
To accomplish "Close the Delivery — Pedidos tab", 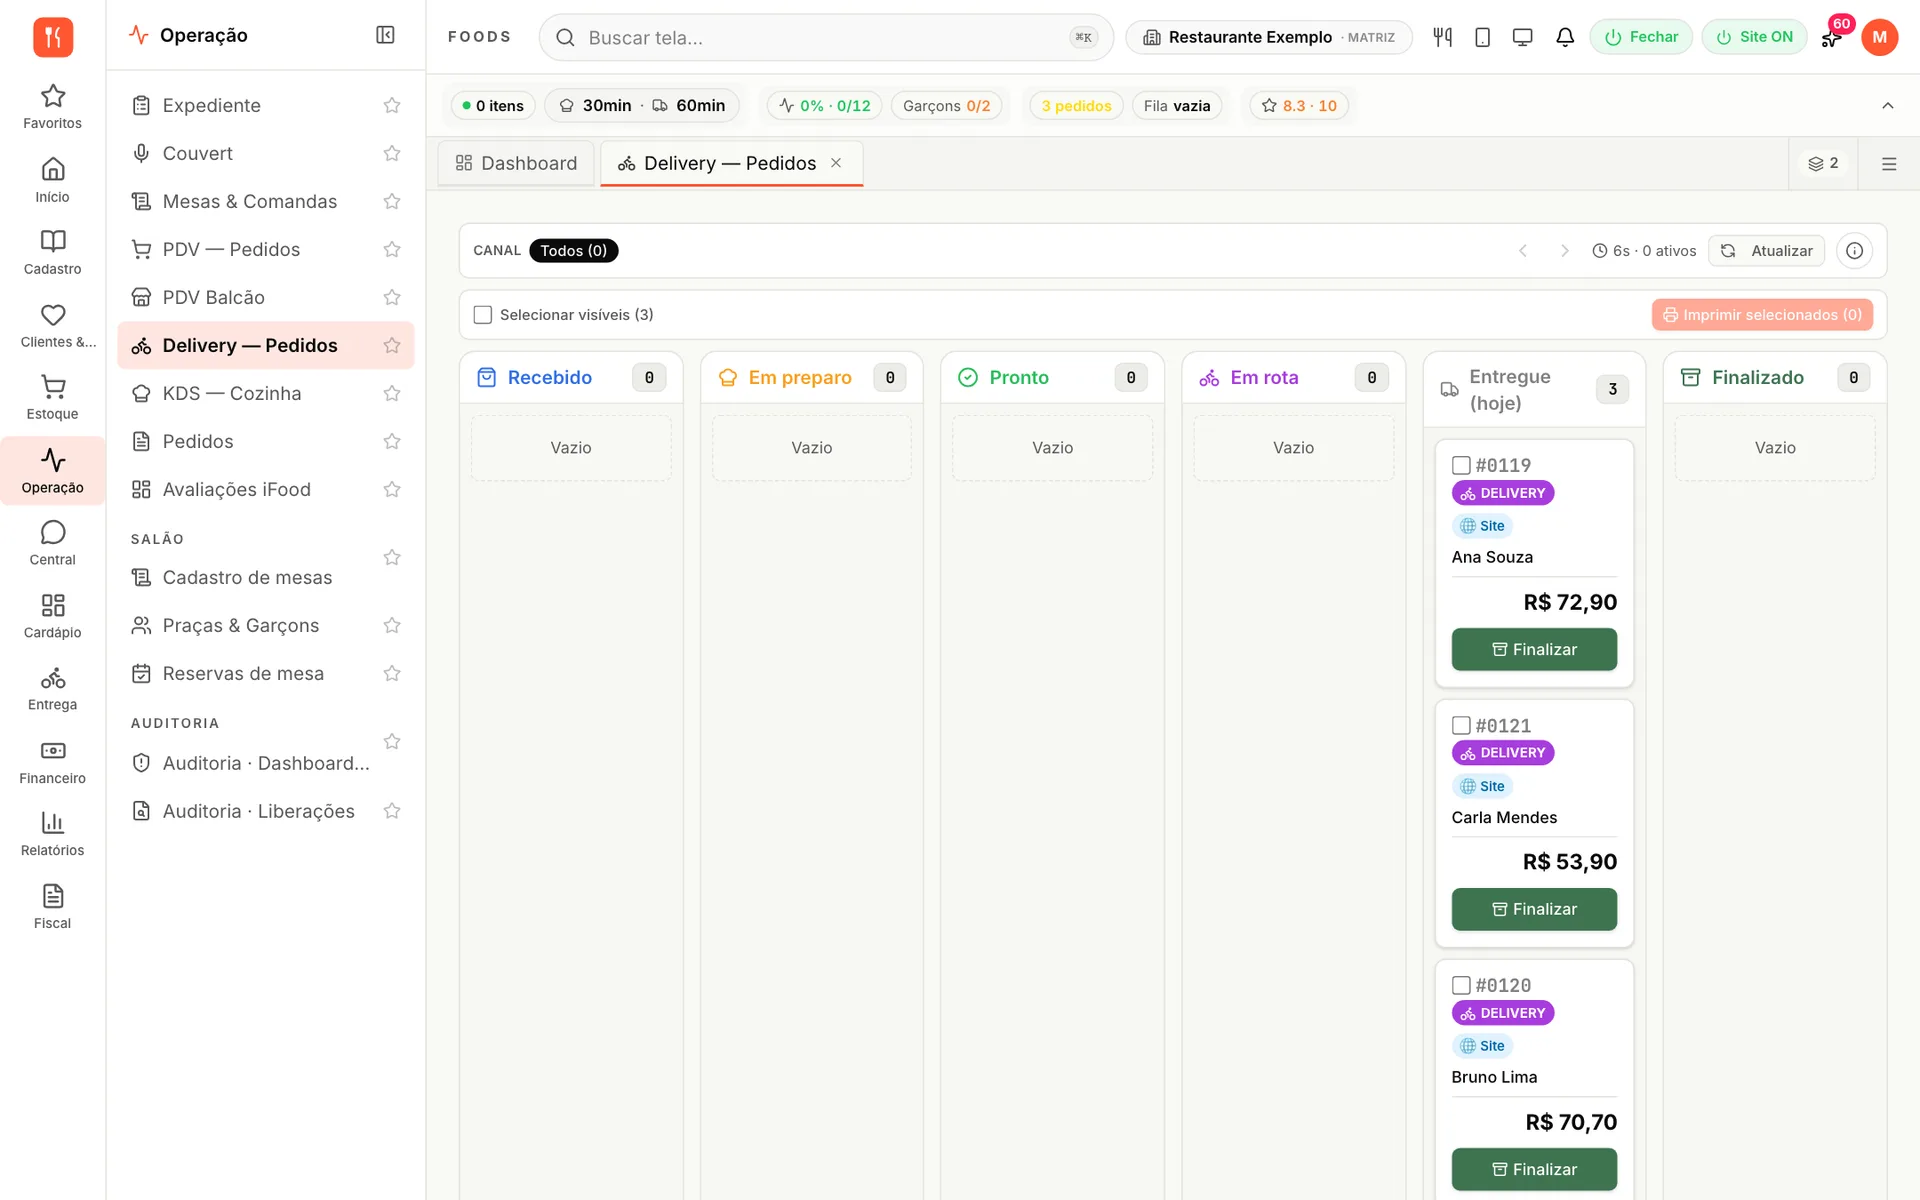I will tap(836, 163).
